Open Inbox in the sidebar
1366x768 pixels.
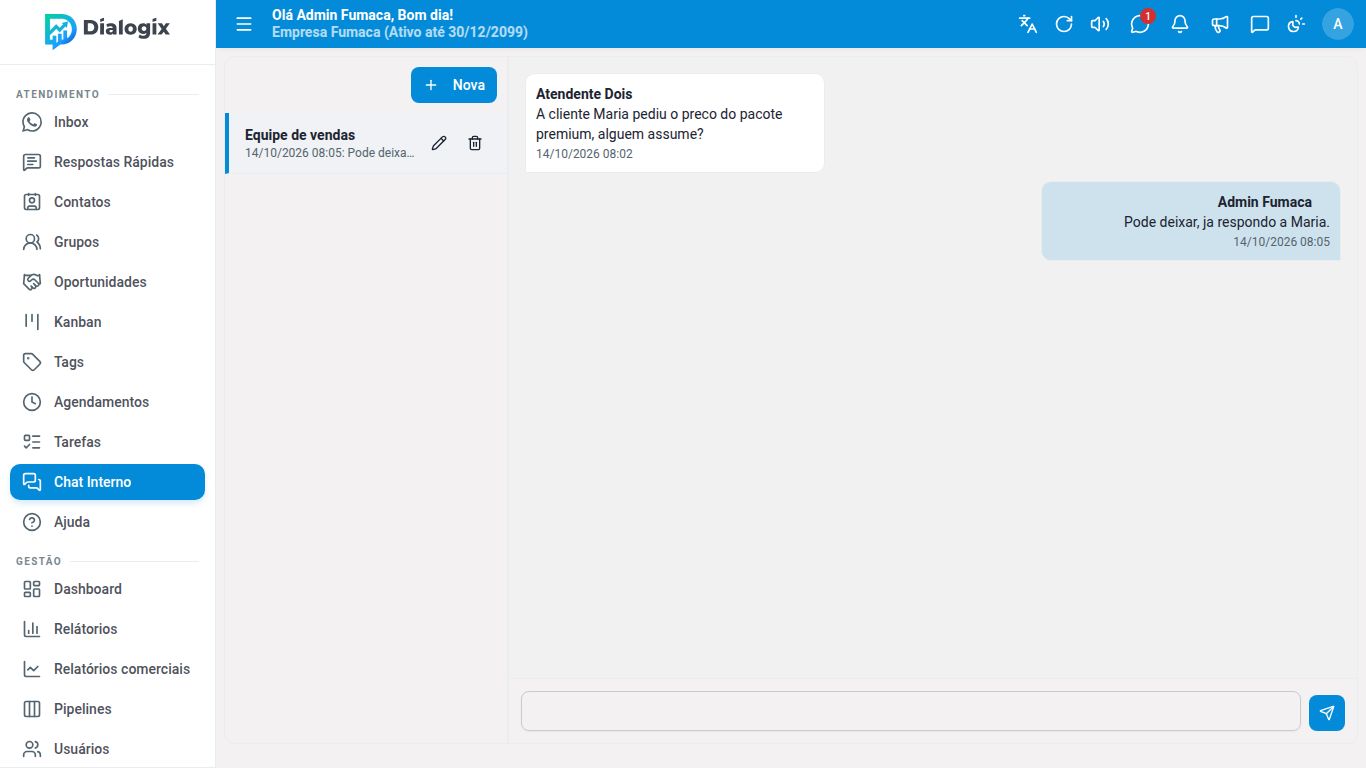pyautogui.click(x=107, y=122)
